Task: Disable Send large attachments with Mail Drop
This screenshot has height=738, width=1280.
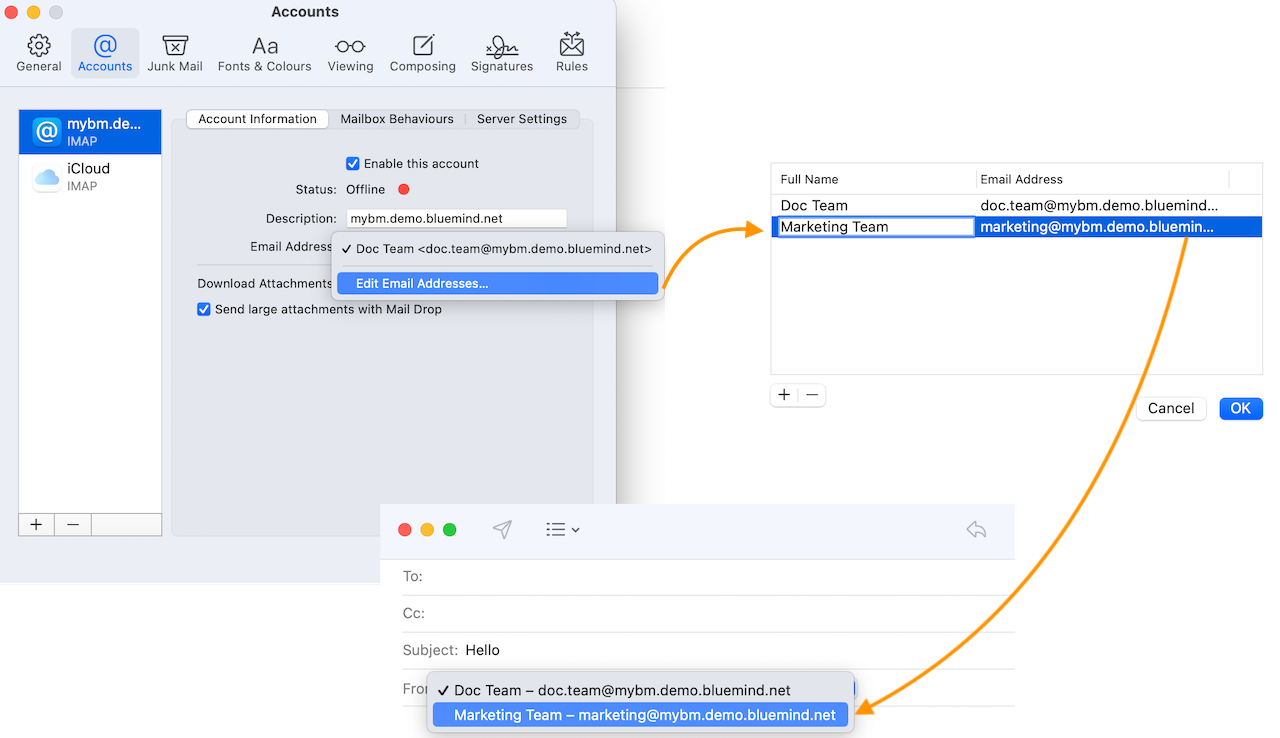Action: (x=204, y=310)
